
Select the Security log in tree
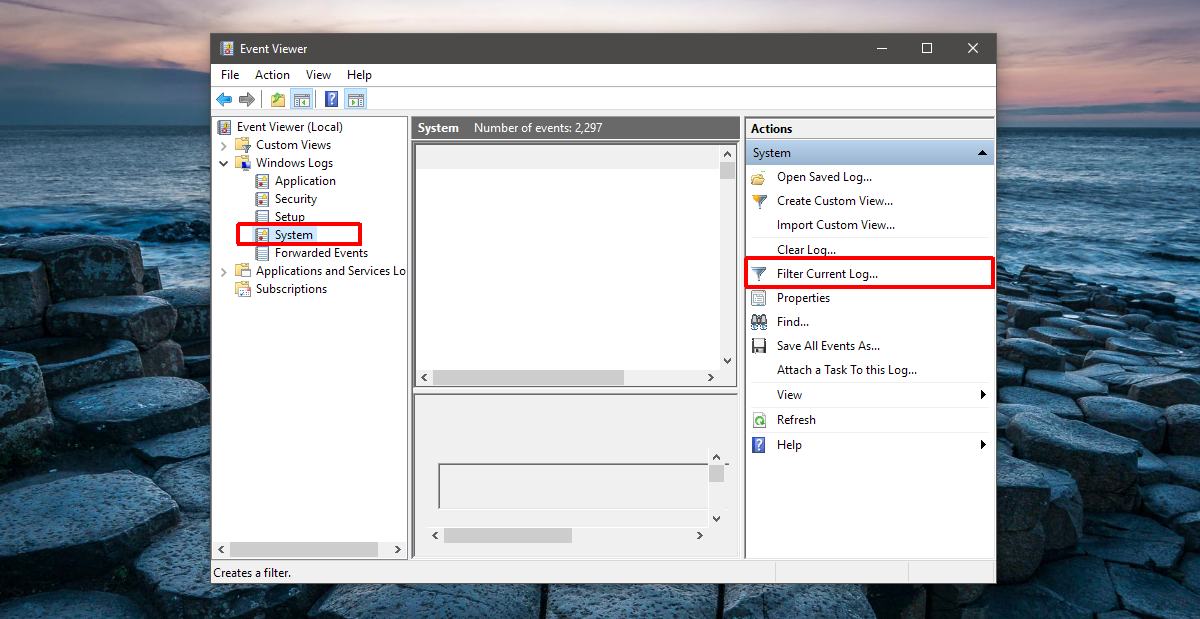tap(295, 199)
